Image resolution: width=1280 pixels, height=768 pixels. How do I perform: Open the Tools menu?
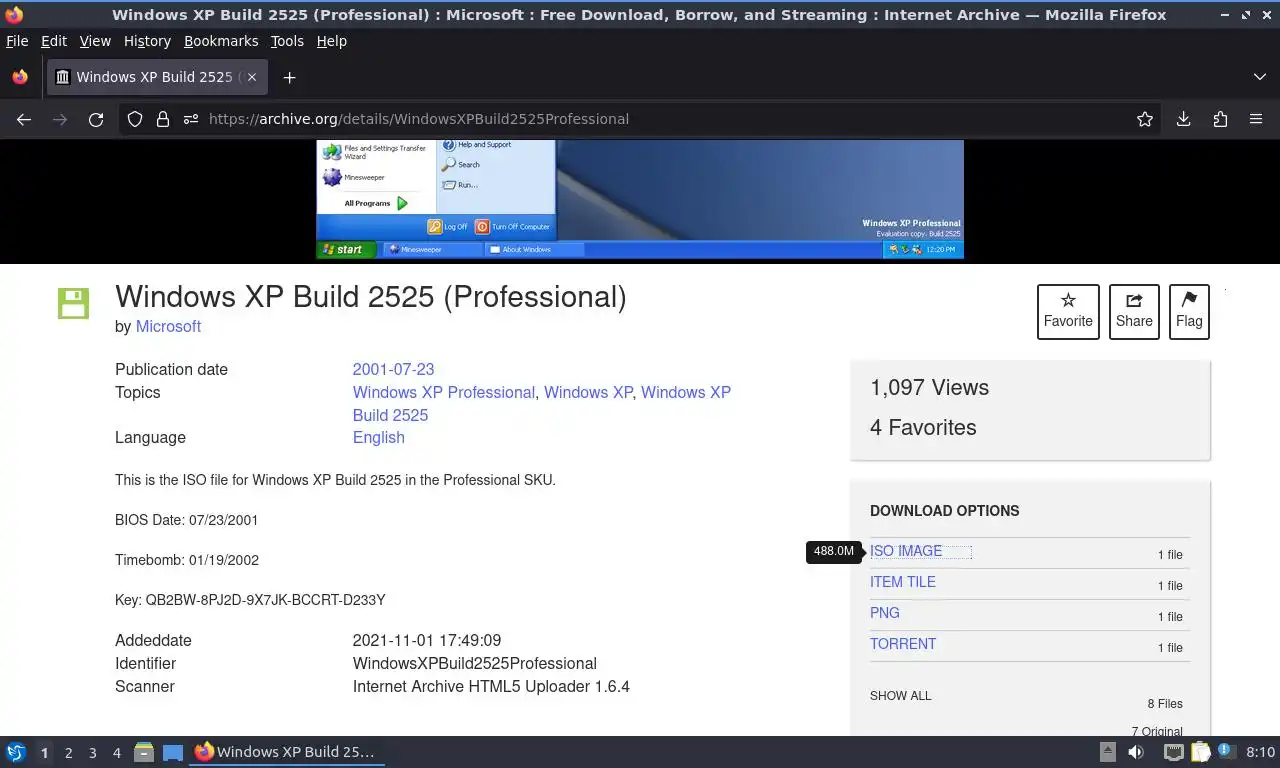coord(287,41)
